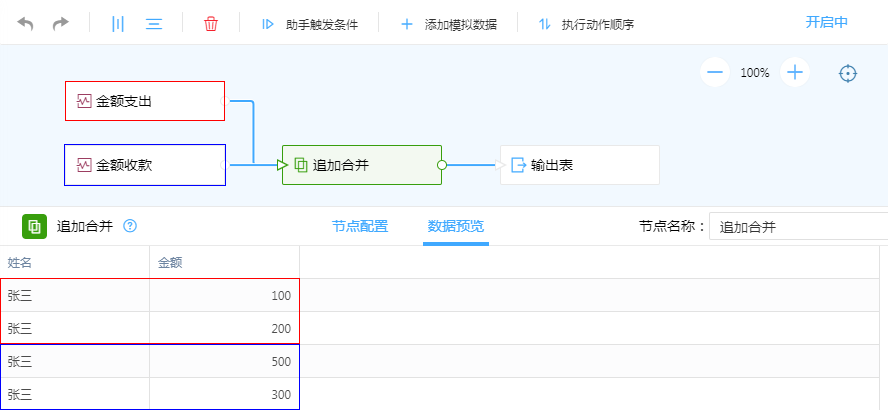Screen dimensions: 888x410
Task: Click 添加模拟数据 button
Action: [449, 24]
